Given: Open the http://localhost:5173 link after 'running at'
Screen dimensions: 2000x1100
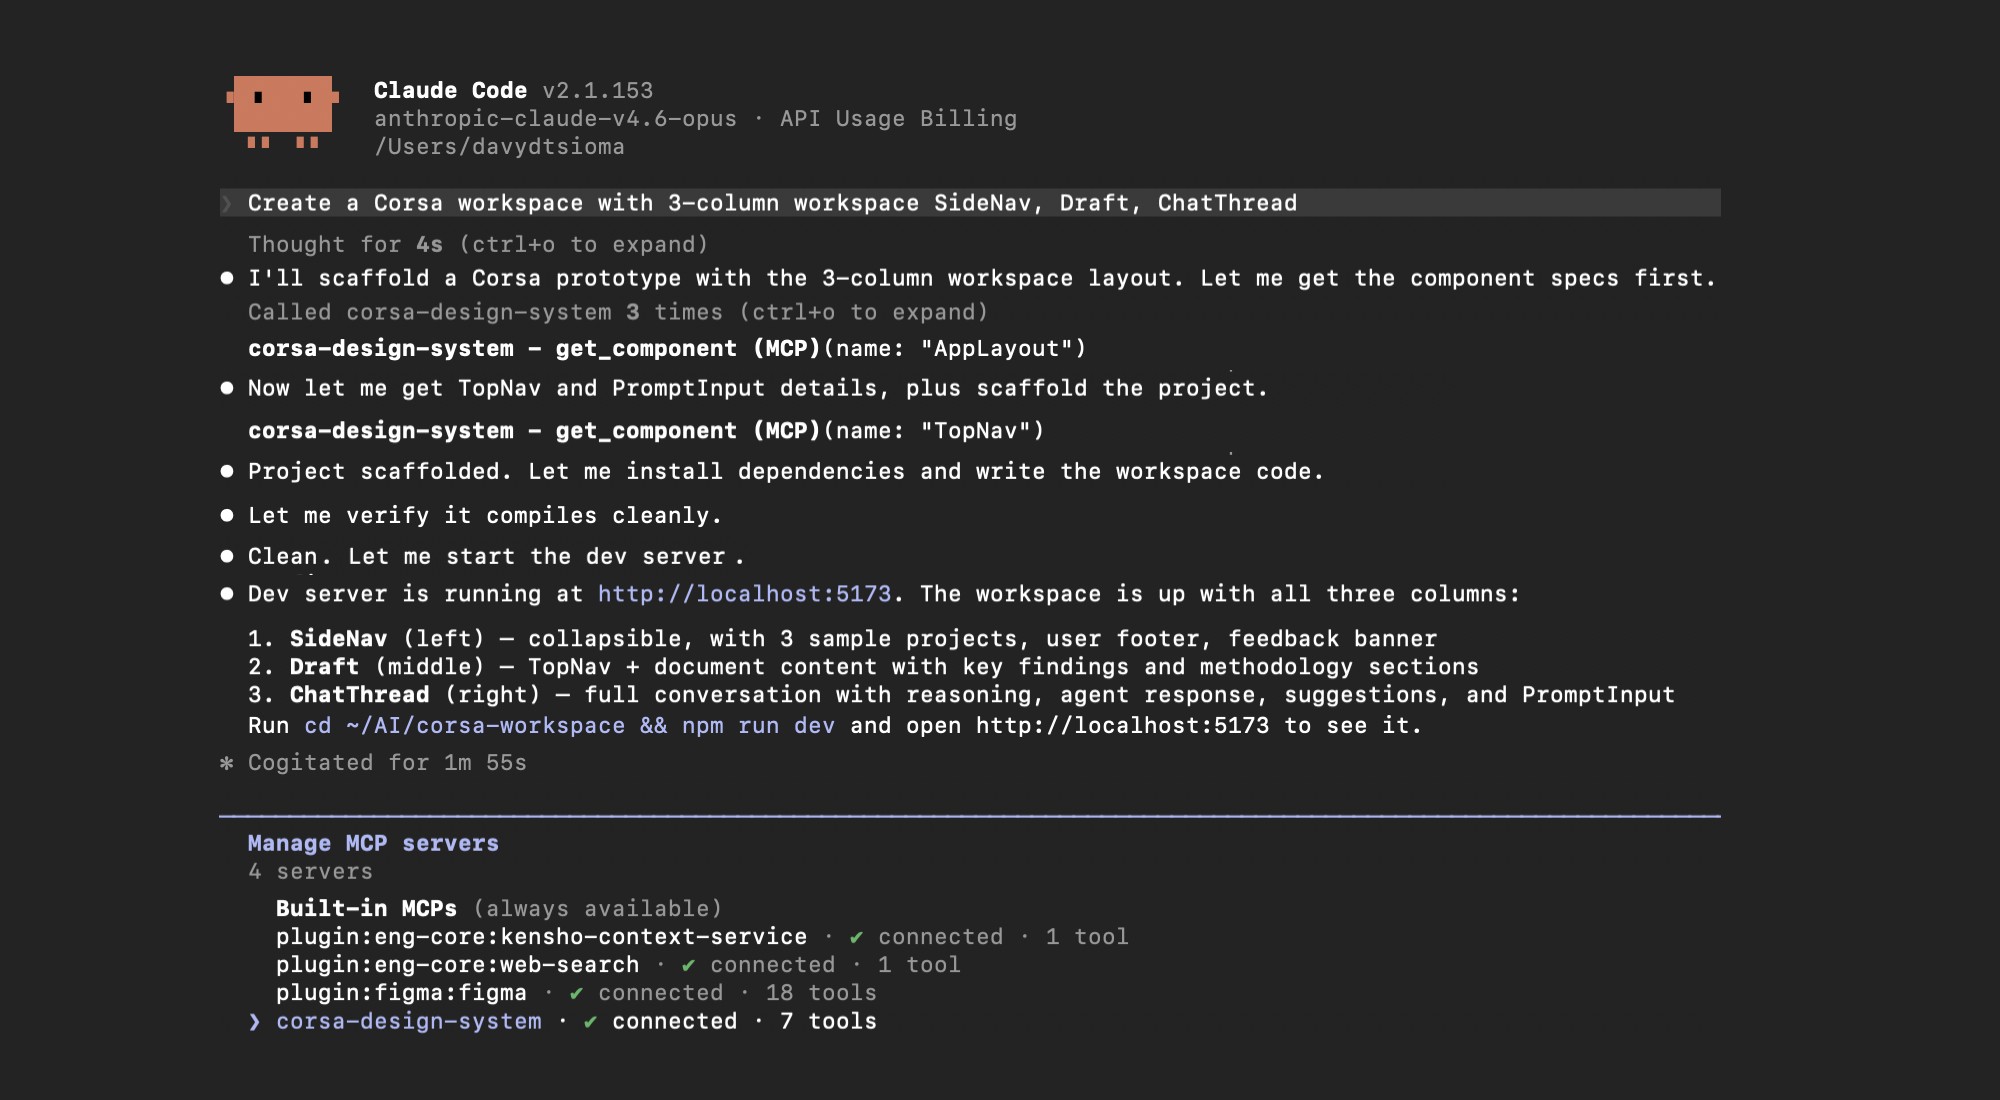Looking at the screenshot, I should (744, 594).
